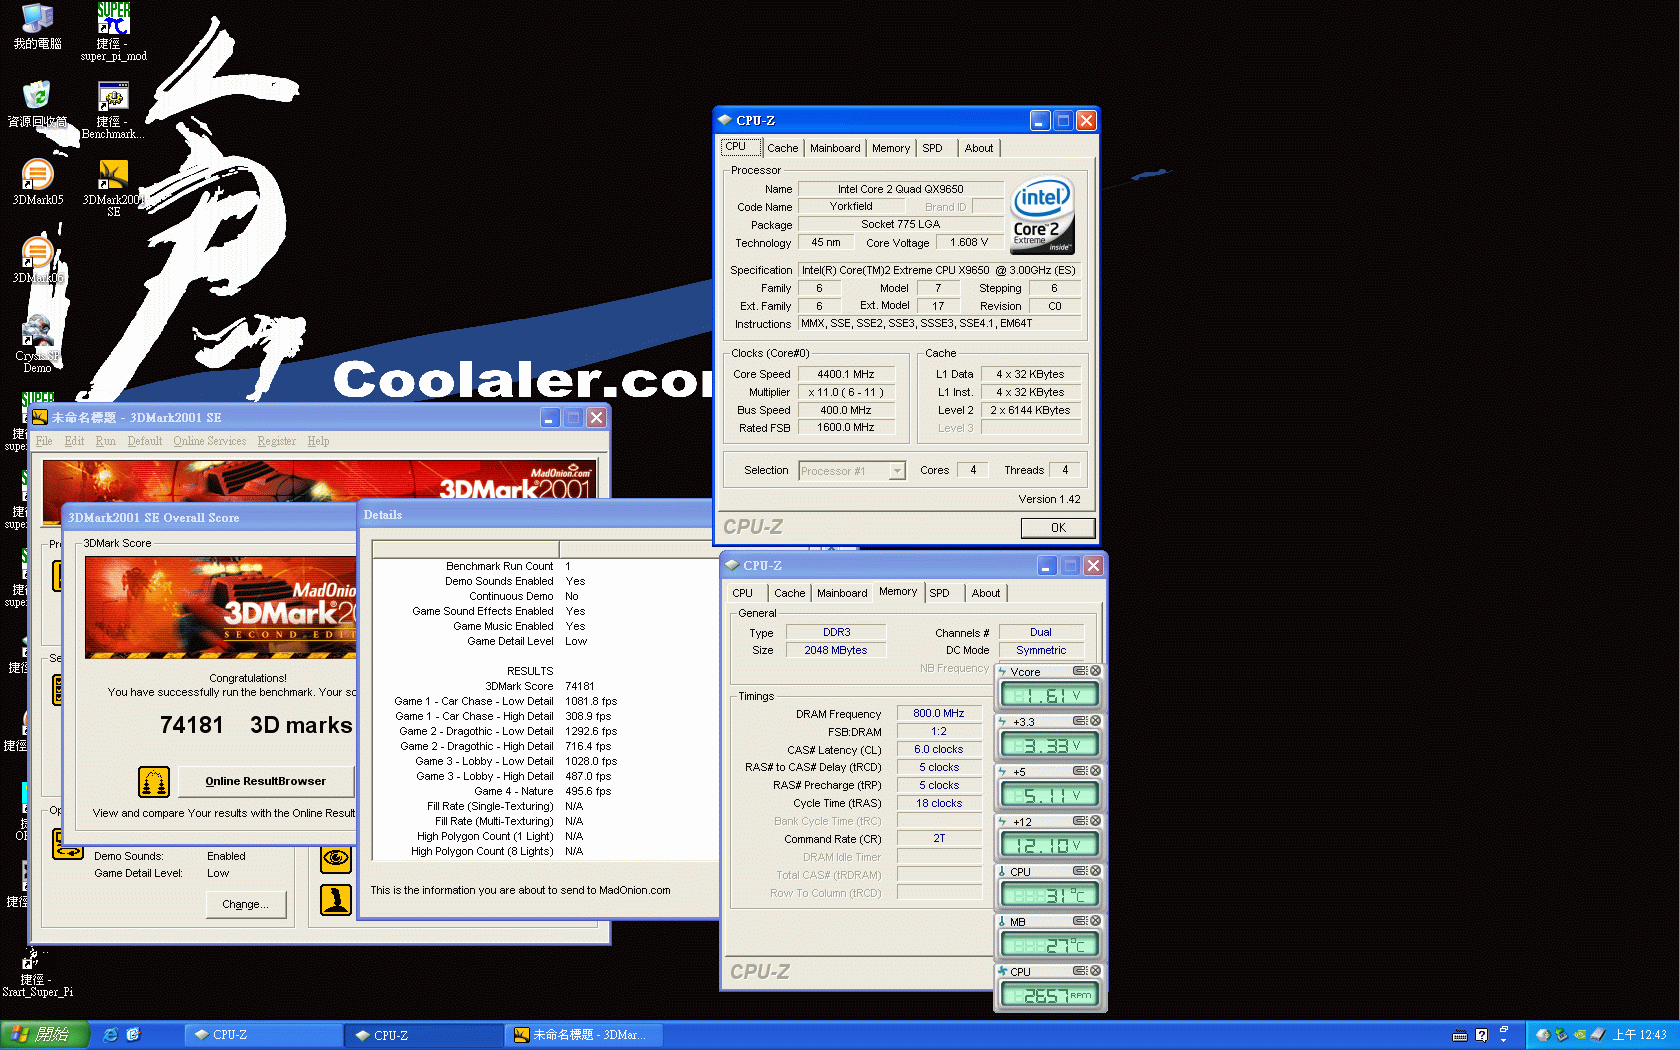Click the +5 gadget settings icon
1680x1050 pixels.
(x=1080, y=771)
